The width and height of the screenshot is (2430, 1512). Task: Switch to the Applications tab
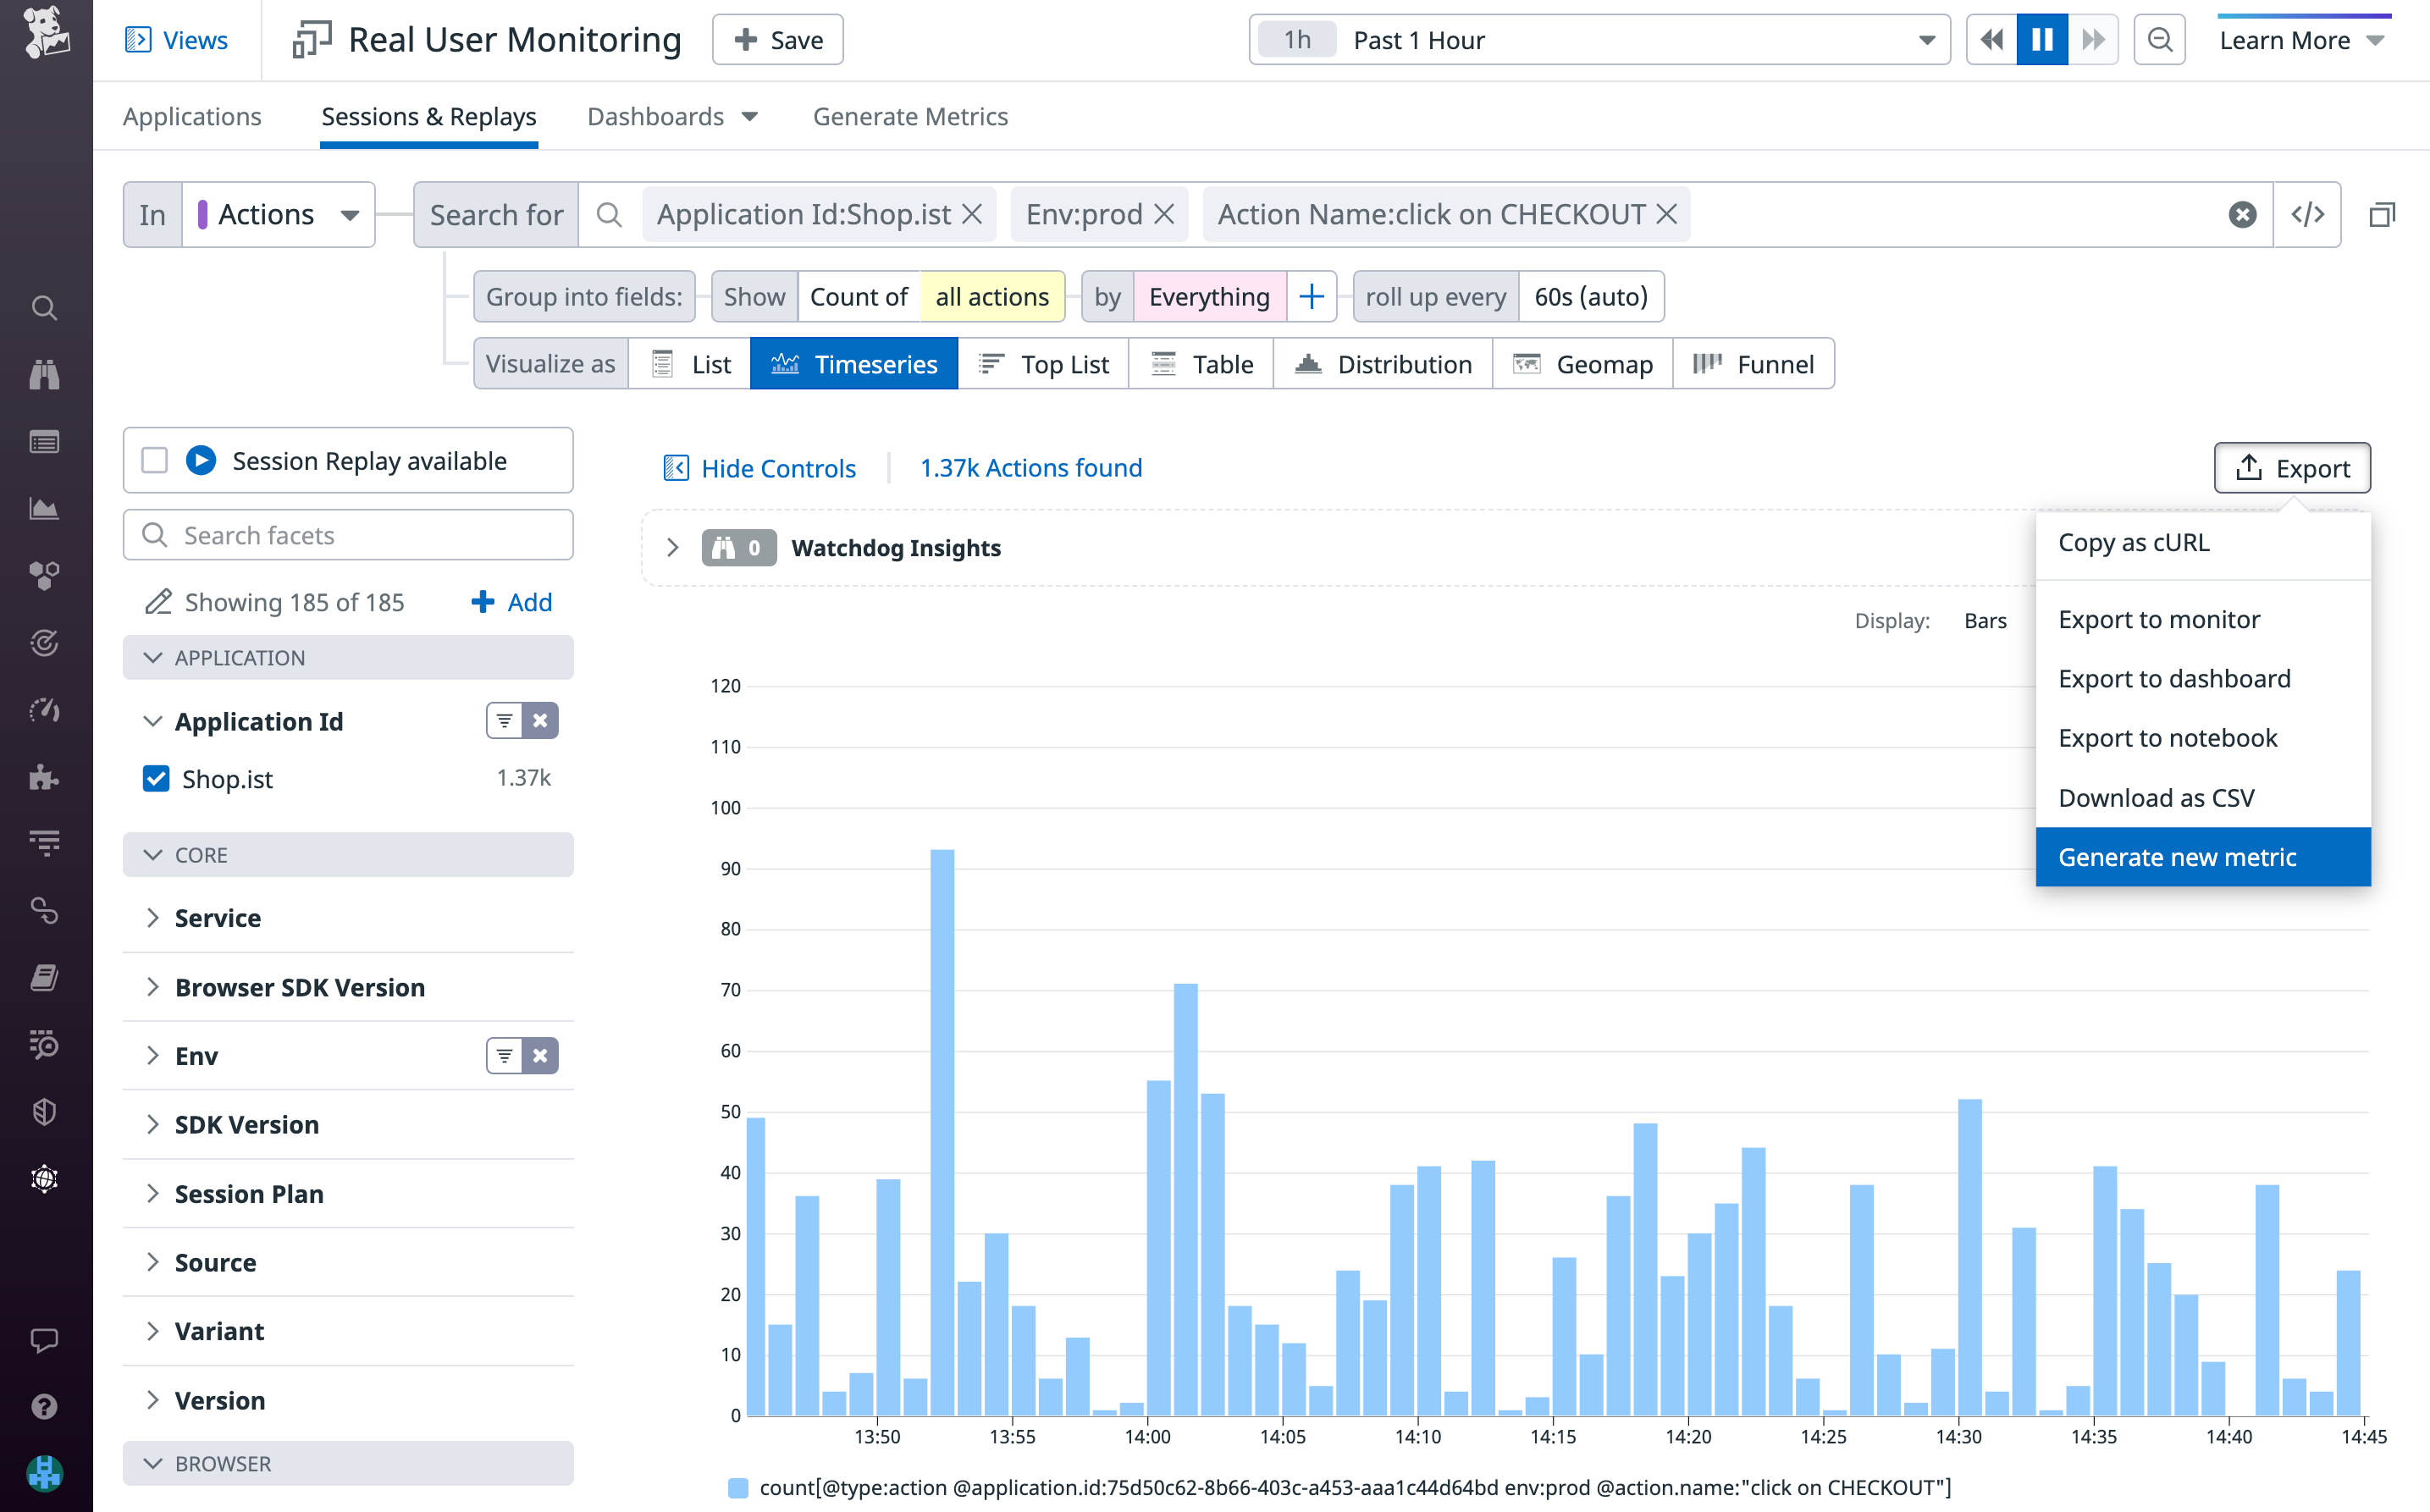pyautogui.click(x=192, y=116)
